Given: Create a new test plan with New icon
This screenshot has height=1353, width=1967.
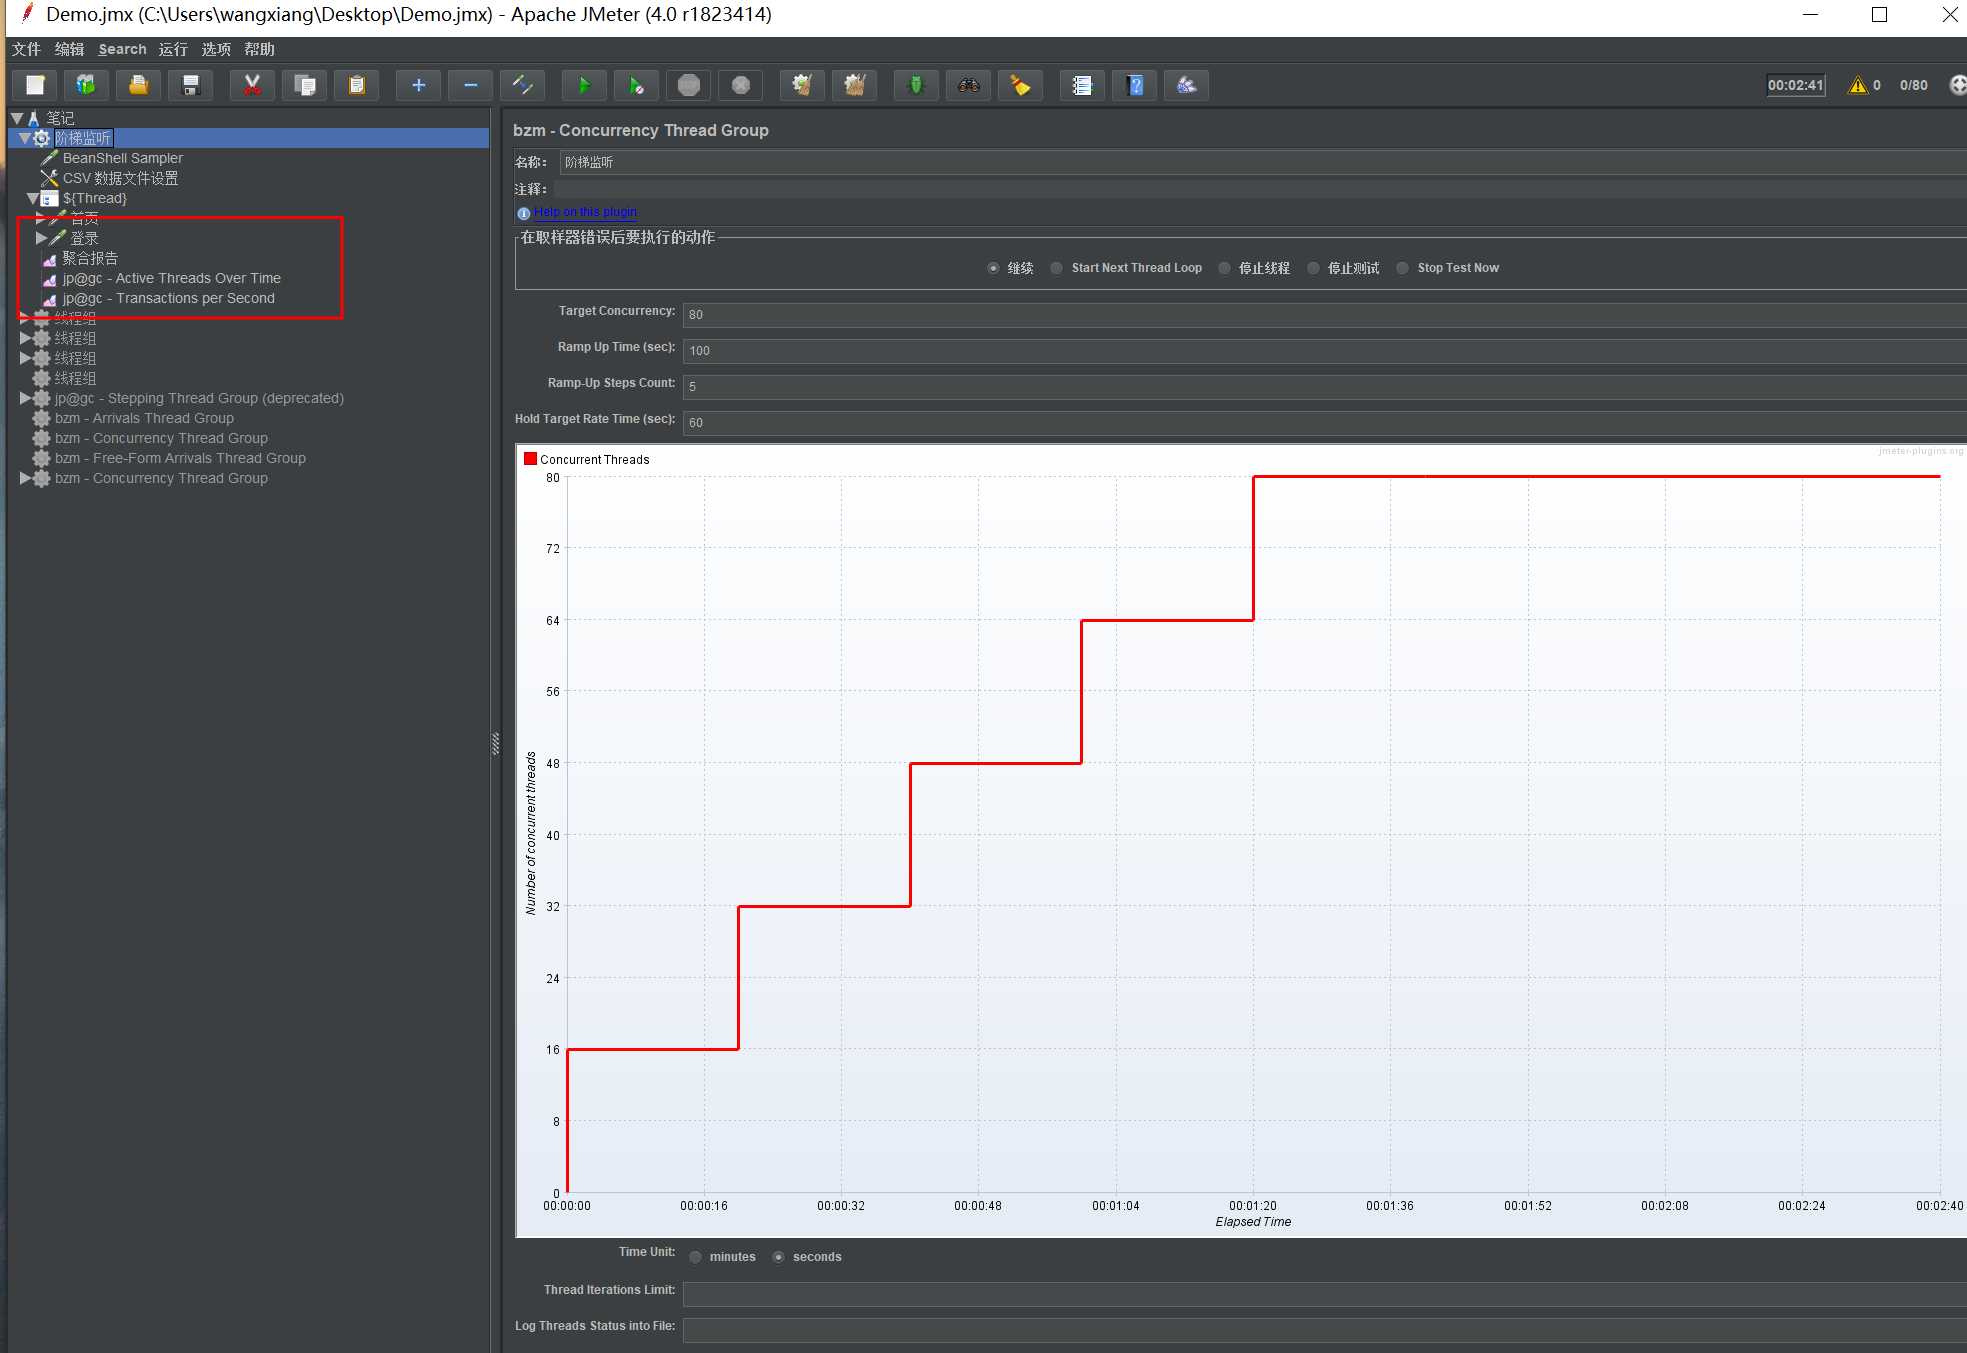Looking at the screenshot, I should point(35,85).
